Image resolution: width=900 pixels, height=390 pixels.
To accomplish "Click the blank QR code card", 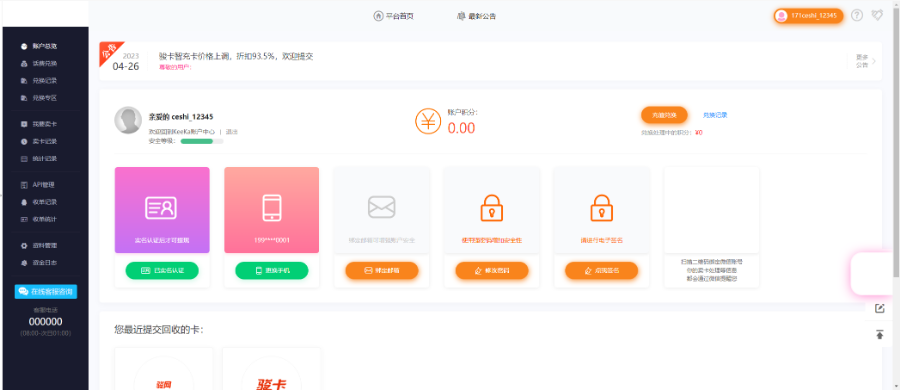I will tap(711, 210).
